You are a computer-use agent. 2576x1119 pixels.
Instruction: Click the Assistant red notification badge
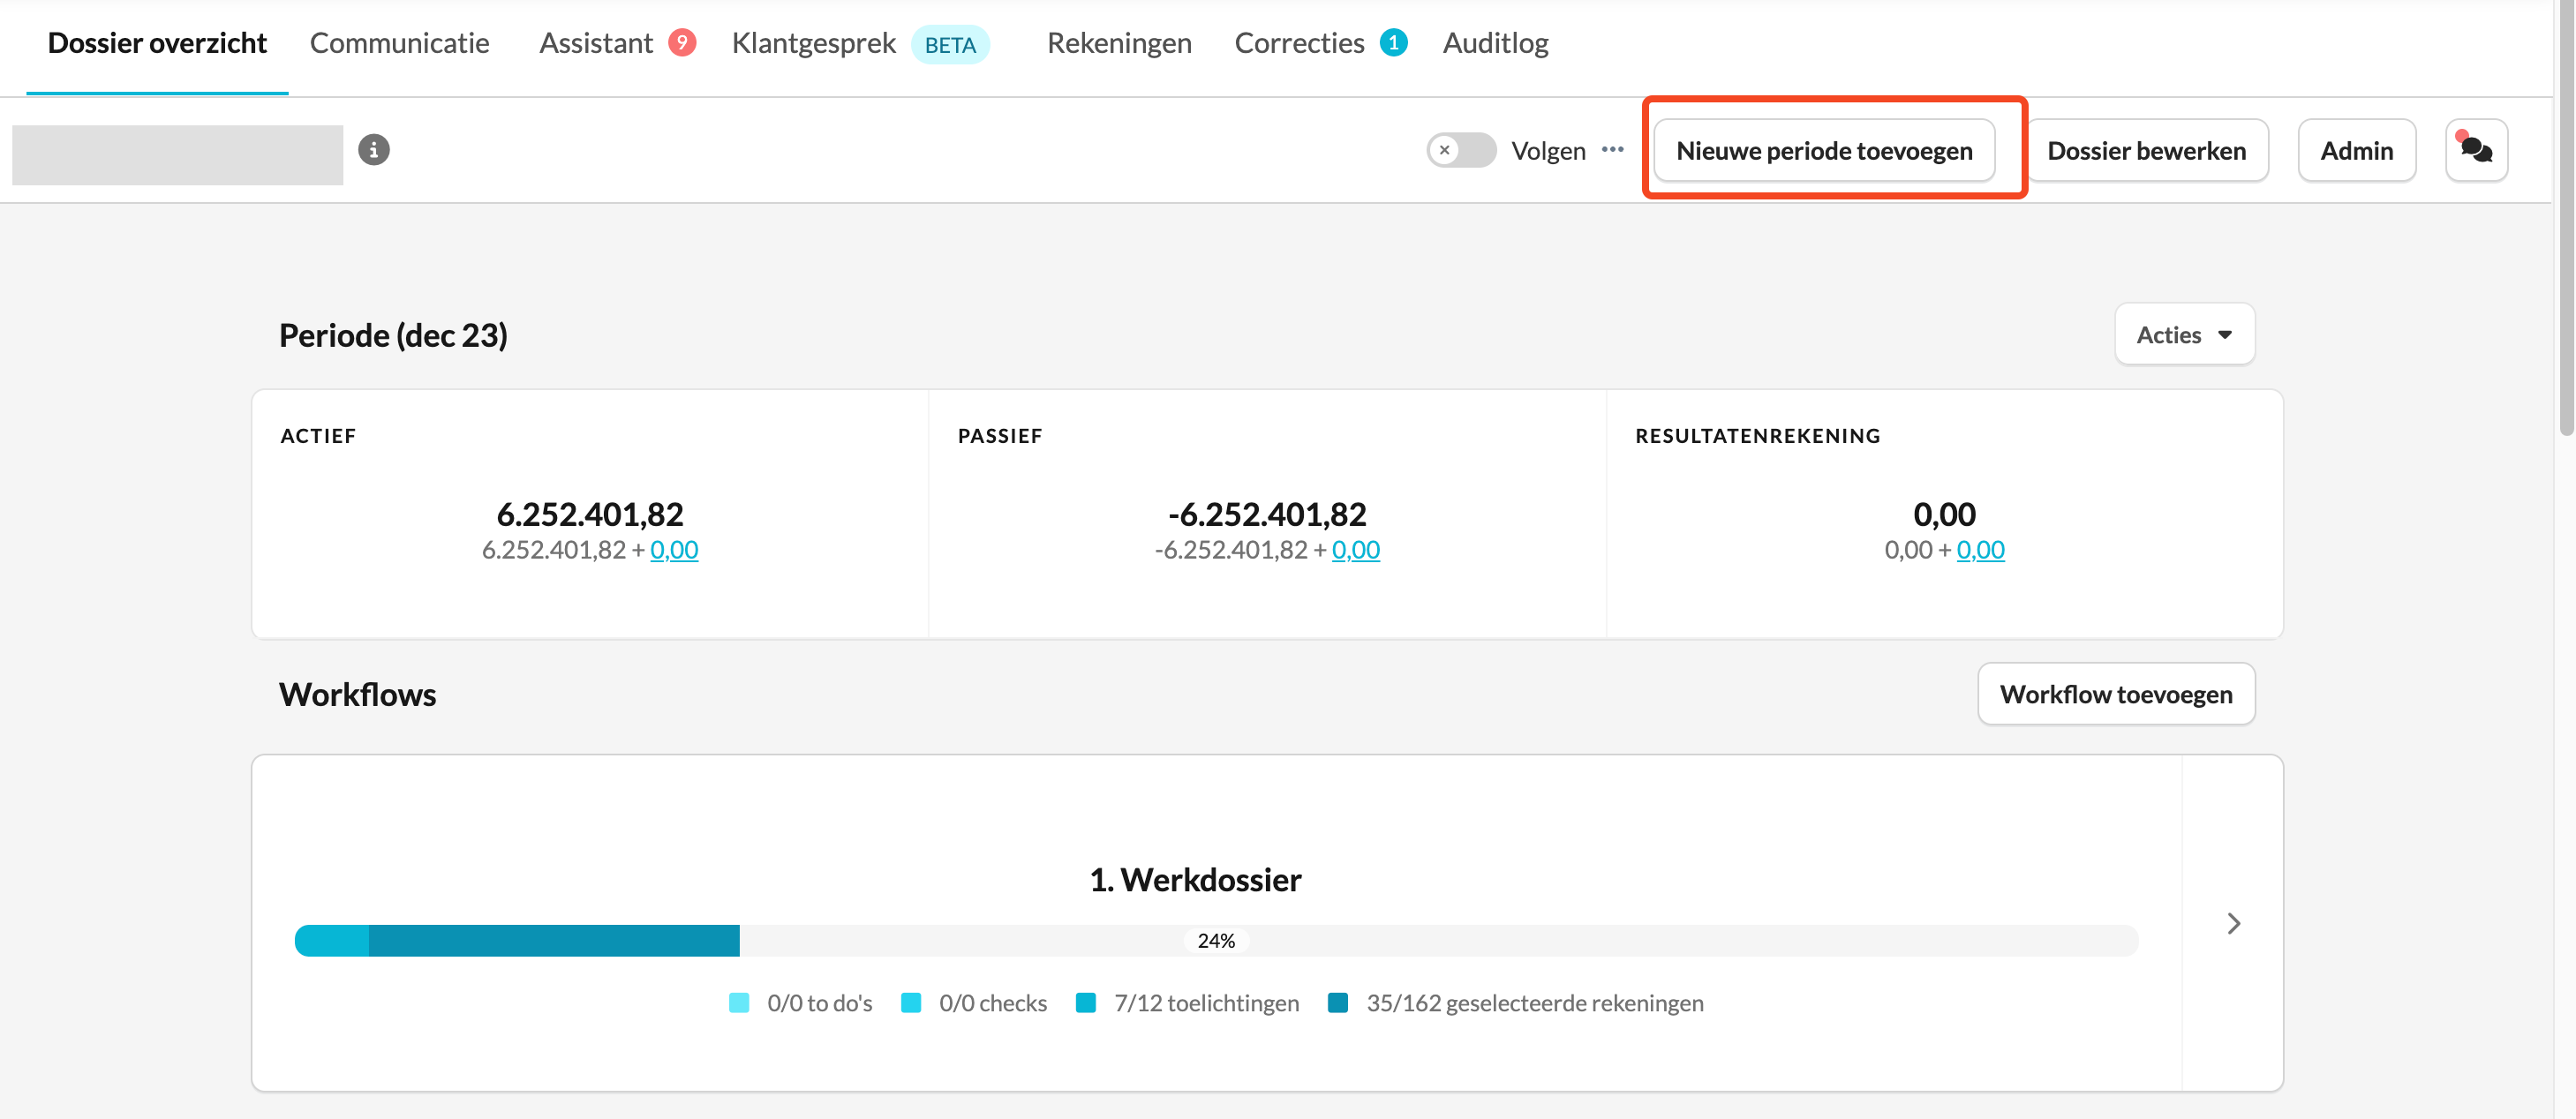coord(682,43)
